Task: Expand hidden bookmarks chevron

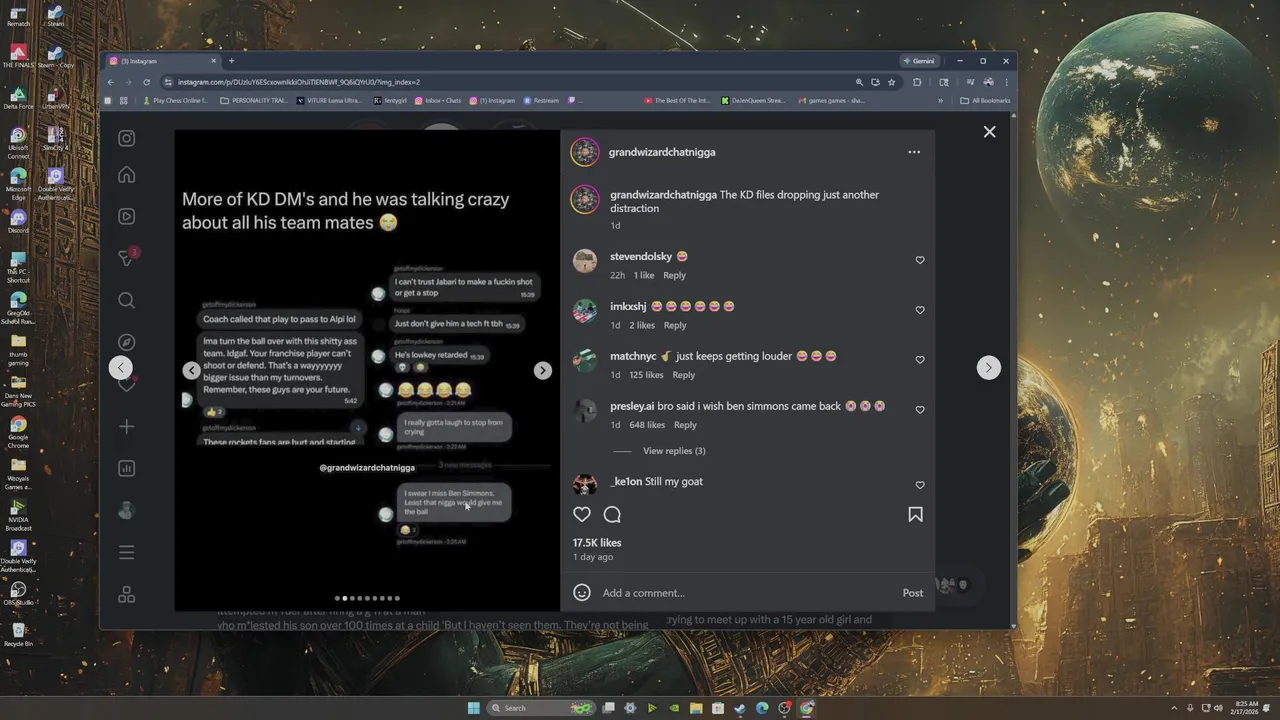Action: tap(940, 100)
